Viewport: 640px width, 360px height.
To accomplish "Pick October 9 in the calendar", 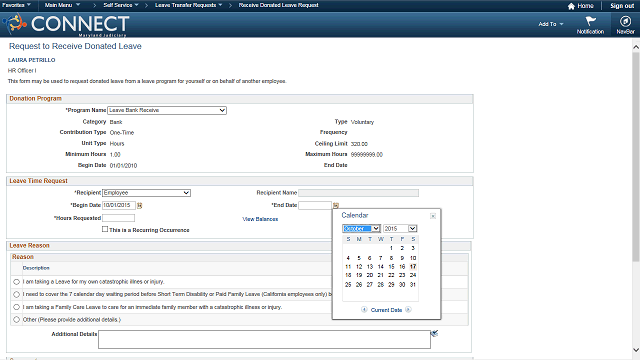I will (402, 258).
